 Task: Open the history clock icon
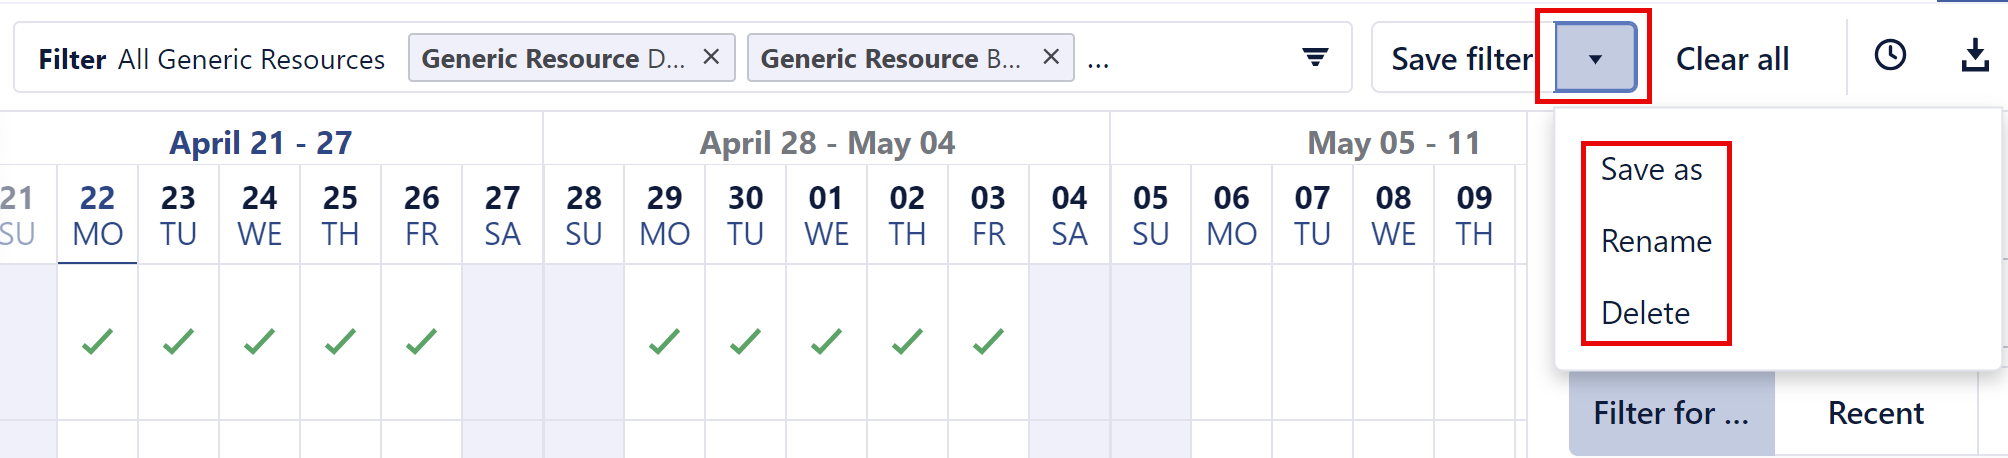coord(1889,55)
